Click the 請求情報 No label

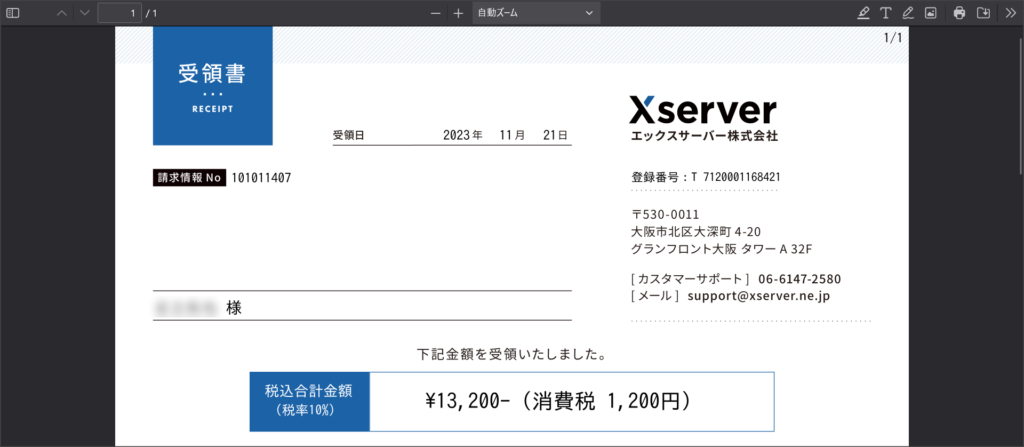(x=189, y=178)
